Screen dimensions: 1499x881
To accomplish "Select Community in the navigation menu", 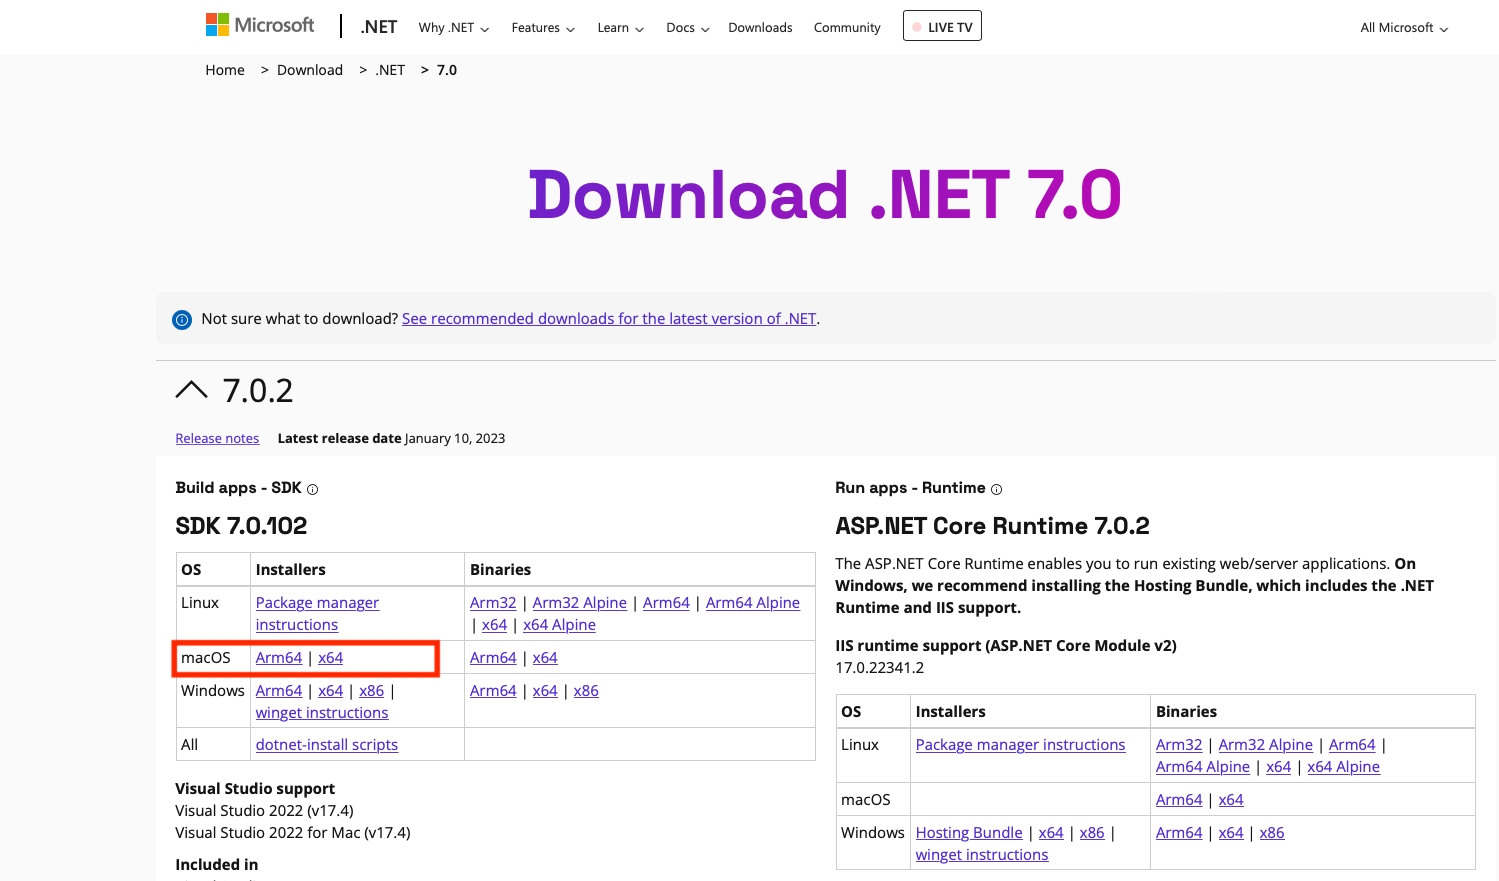I will [846, 28].
